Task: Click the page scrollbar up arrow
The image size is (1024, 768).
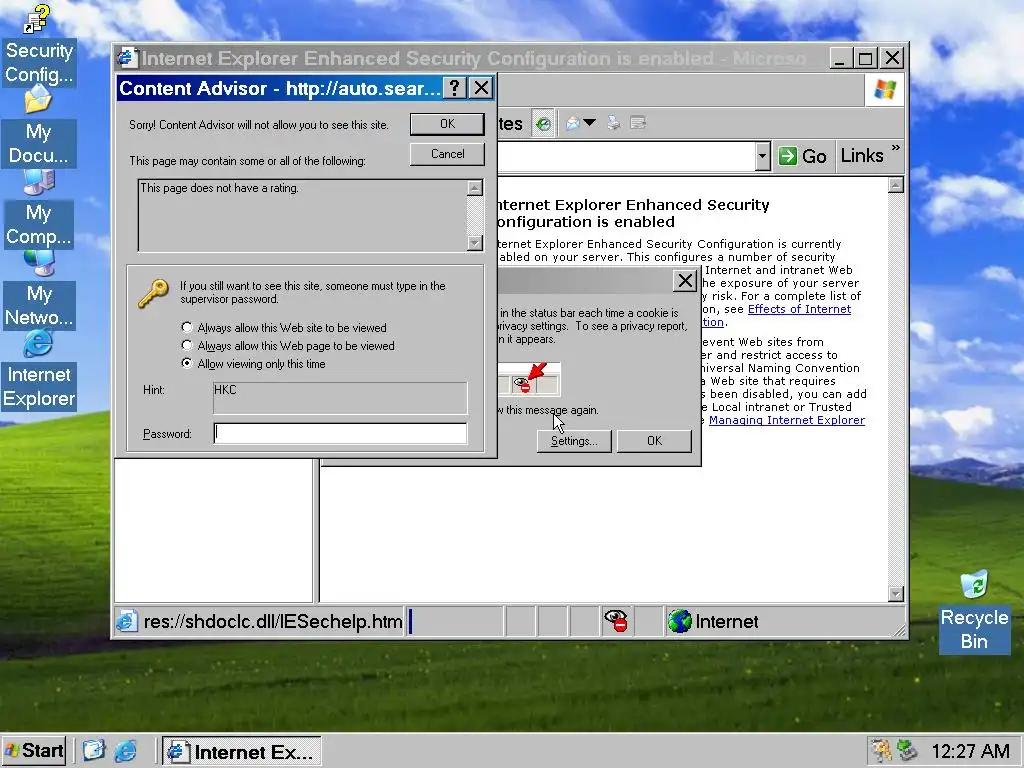Action: (x=896, y=185)
